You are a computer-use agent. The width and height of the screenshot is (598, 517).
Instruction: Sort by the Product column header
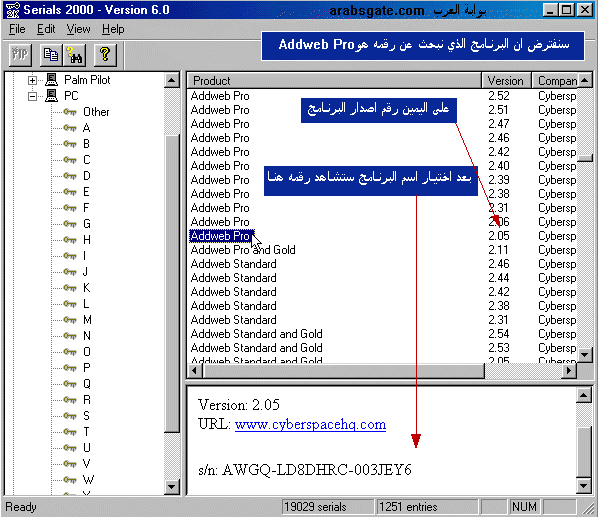(334, 81)
